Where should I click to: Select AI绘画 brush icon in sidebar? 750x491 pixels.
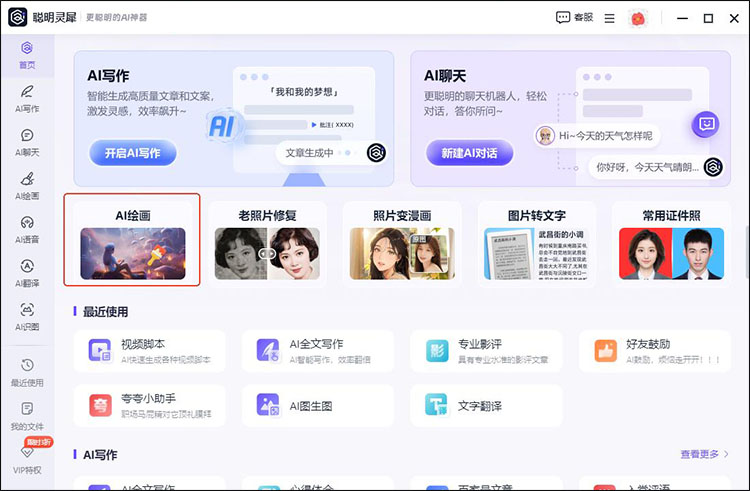27,185
